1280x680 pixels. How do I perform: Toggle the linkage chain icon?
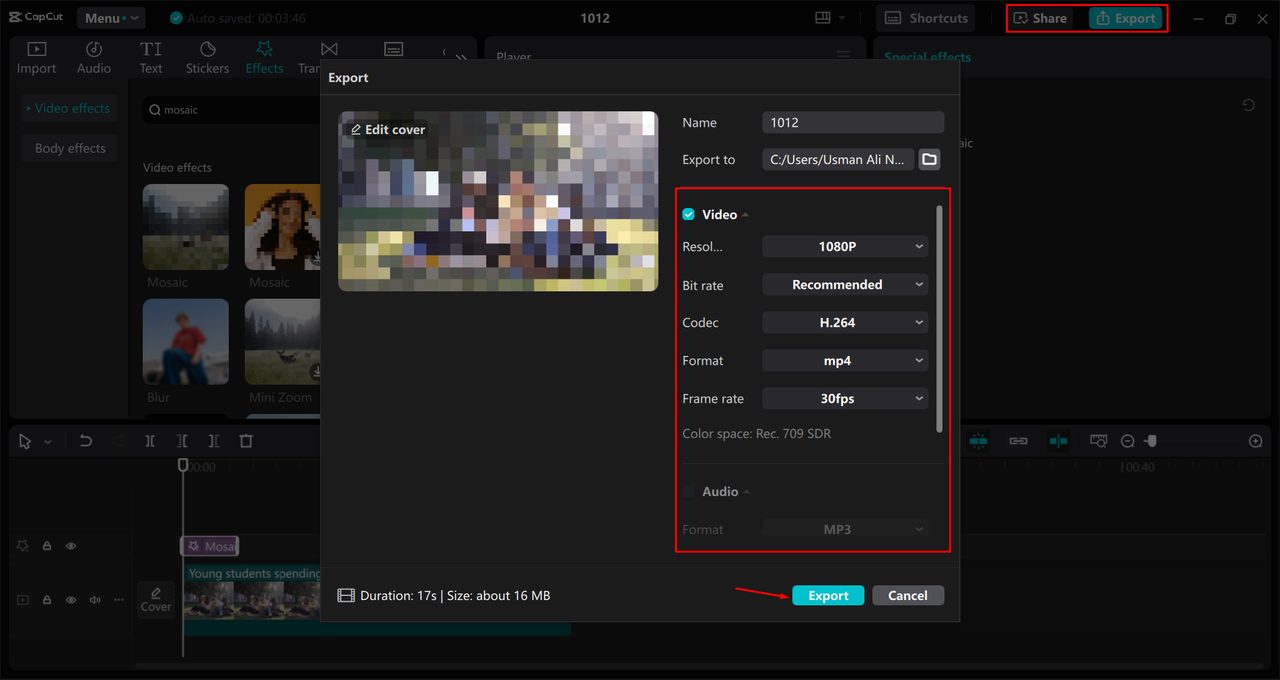click(x=1018, y=441)
